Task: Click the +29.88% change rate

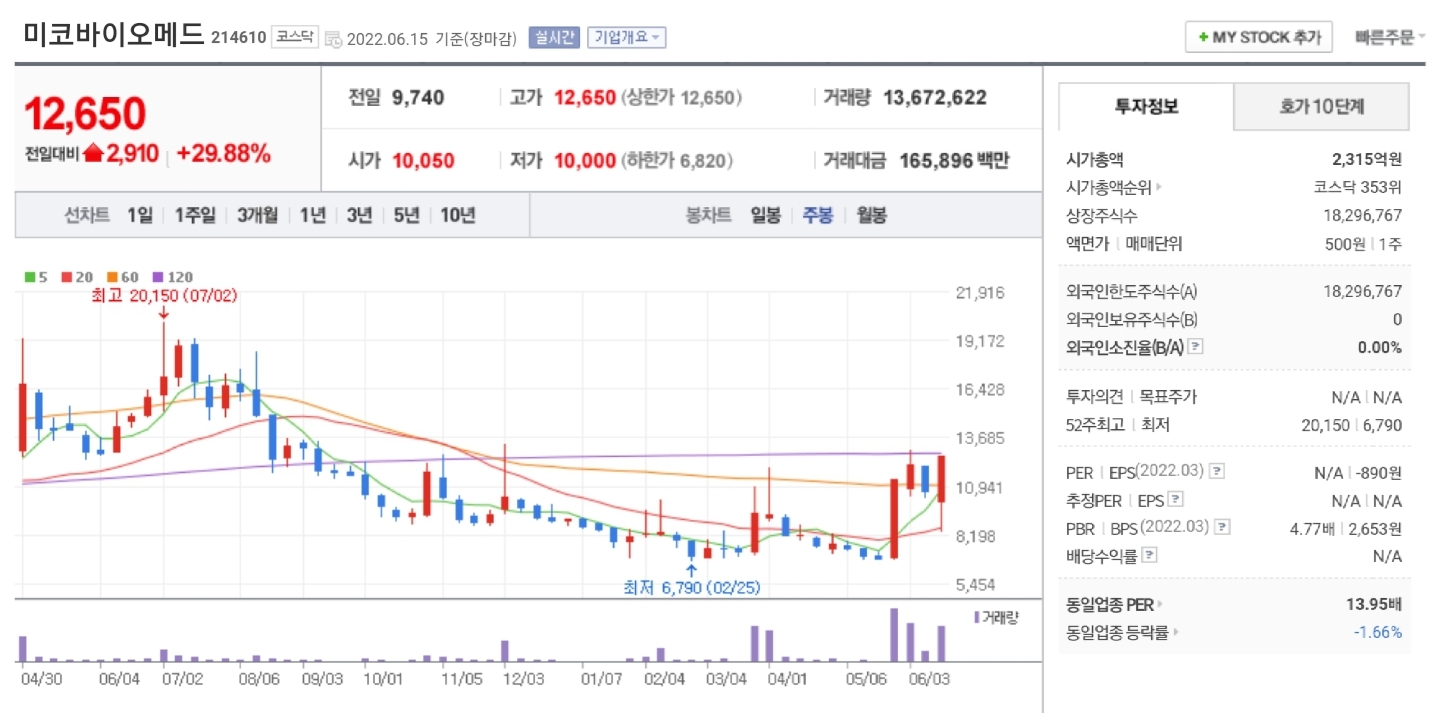Action: coord(223,153)
